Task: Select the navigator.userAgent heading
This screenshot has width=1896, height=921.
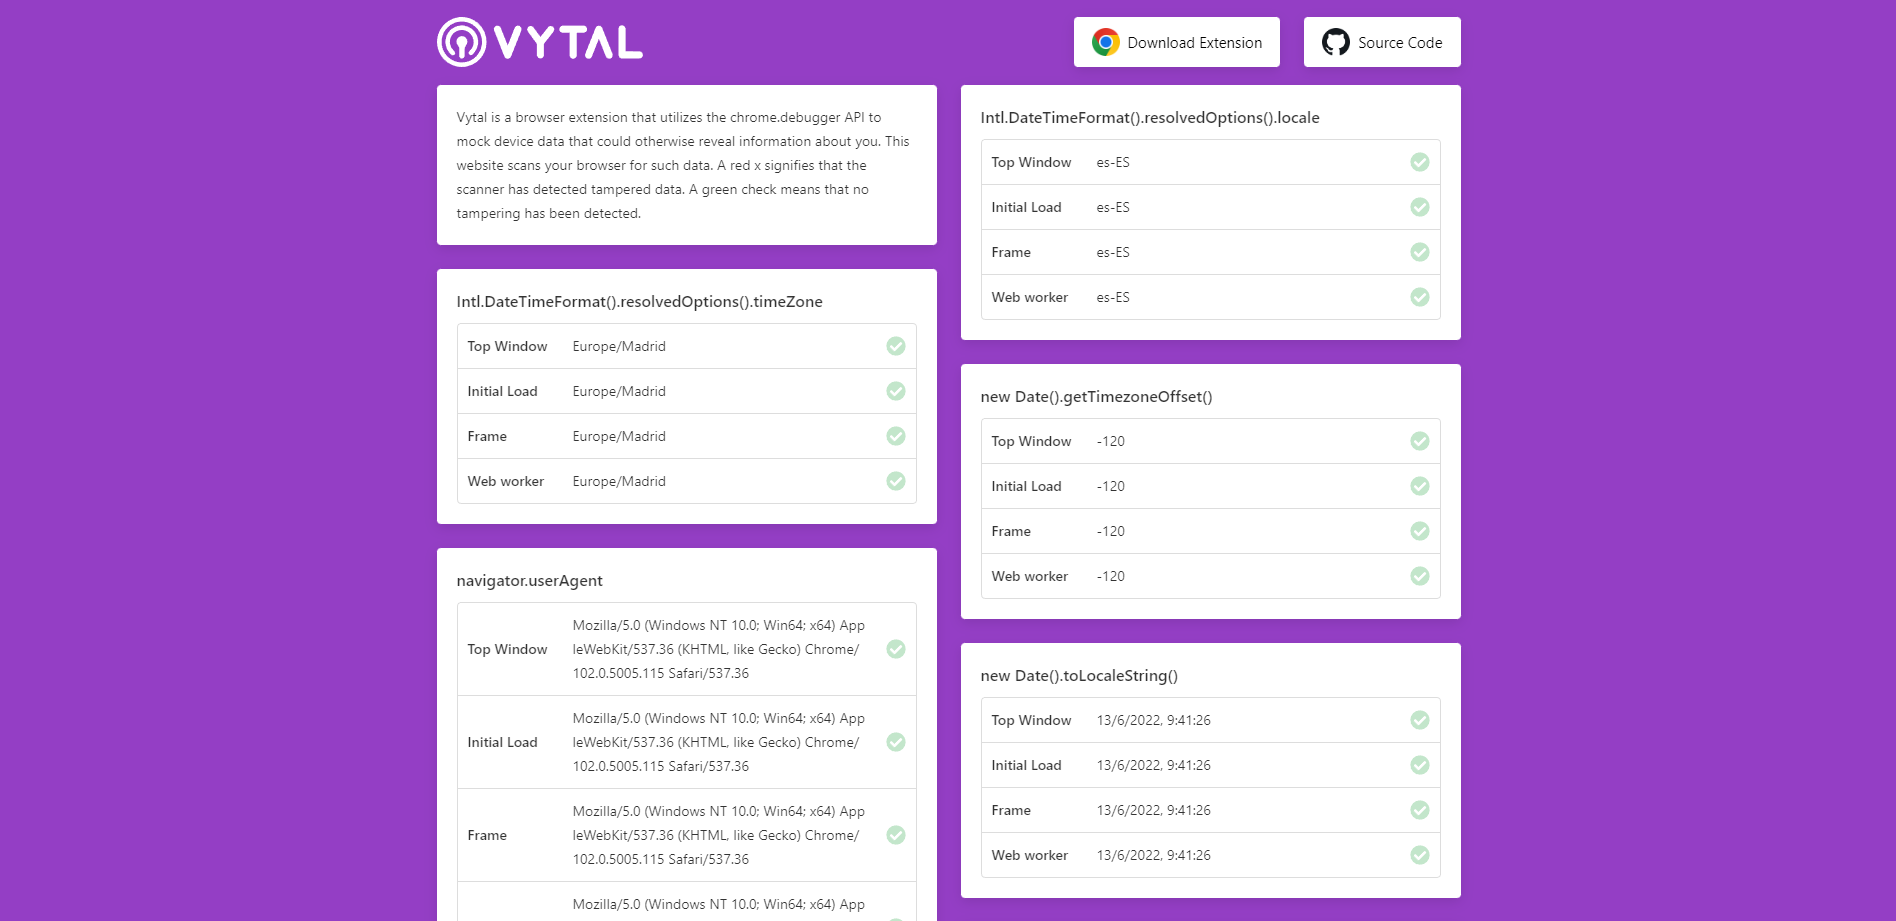Action: (x=530, y=581)
